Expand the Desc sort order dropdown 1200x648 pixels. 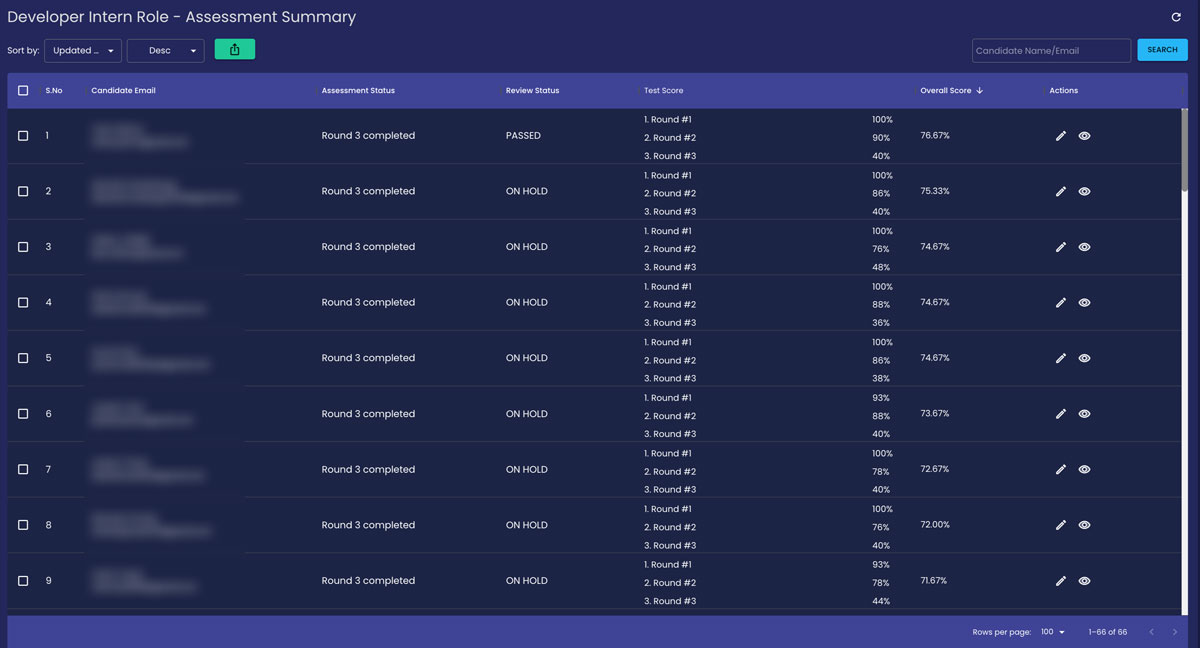(x=165, y=51)
